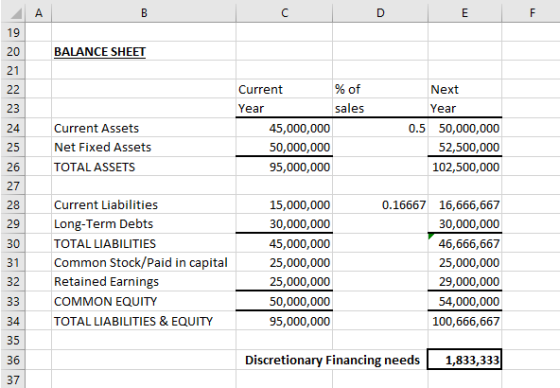This screenshot has height=388, width=560.
Task: Click Common Stock next year 25,000,000 cell
Action: (x=465, y=263)
